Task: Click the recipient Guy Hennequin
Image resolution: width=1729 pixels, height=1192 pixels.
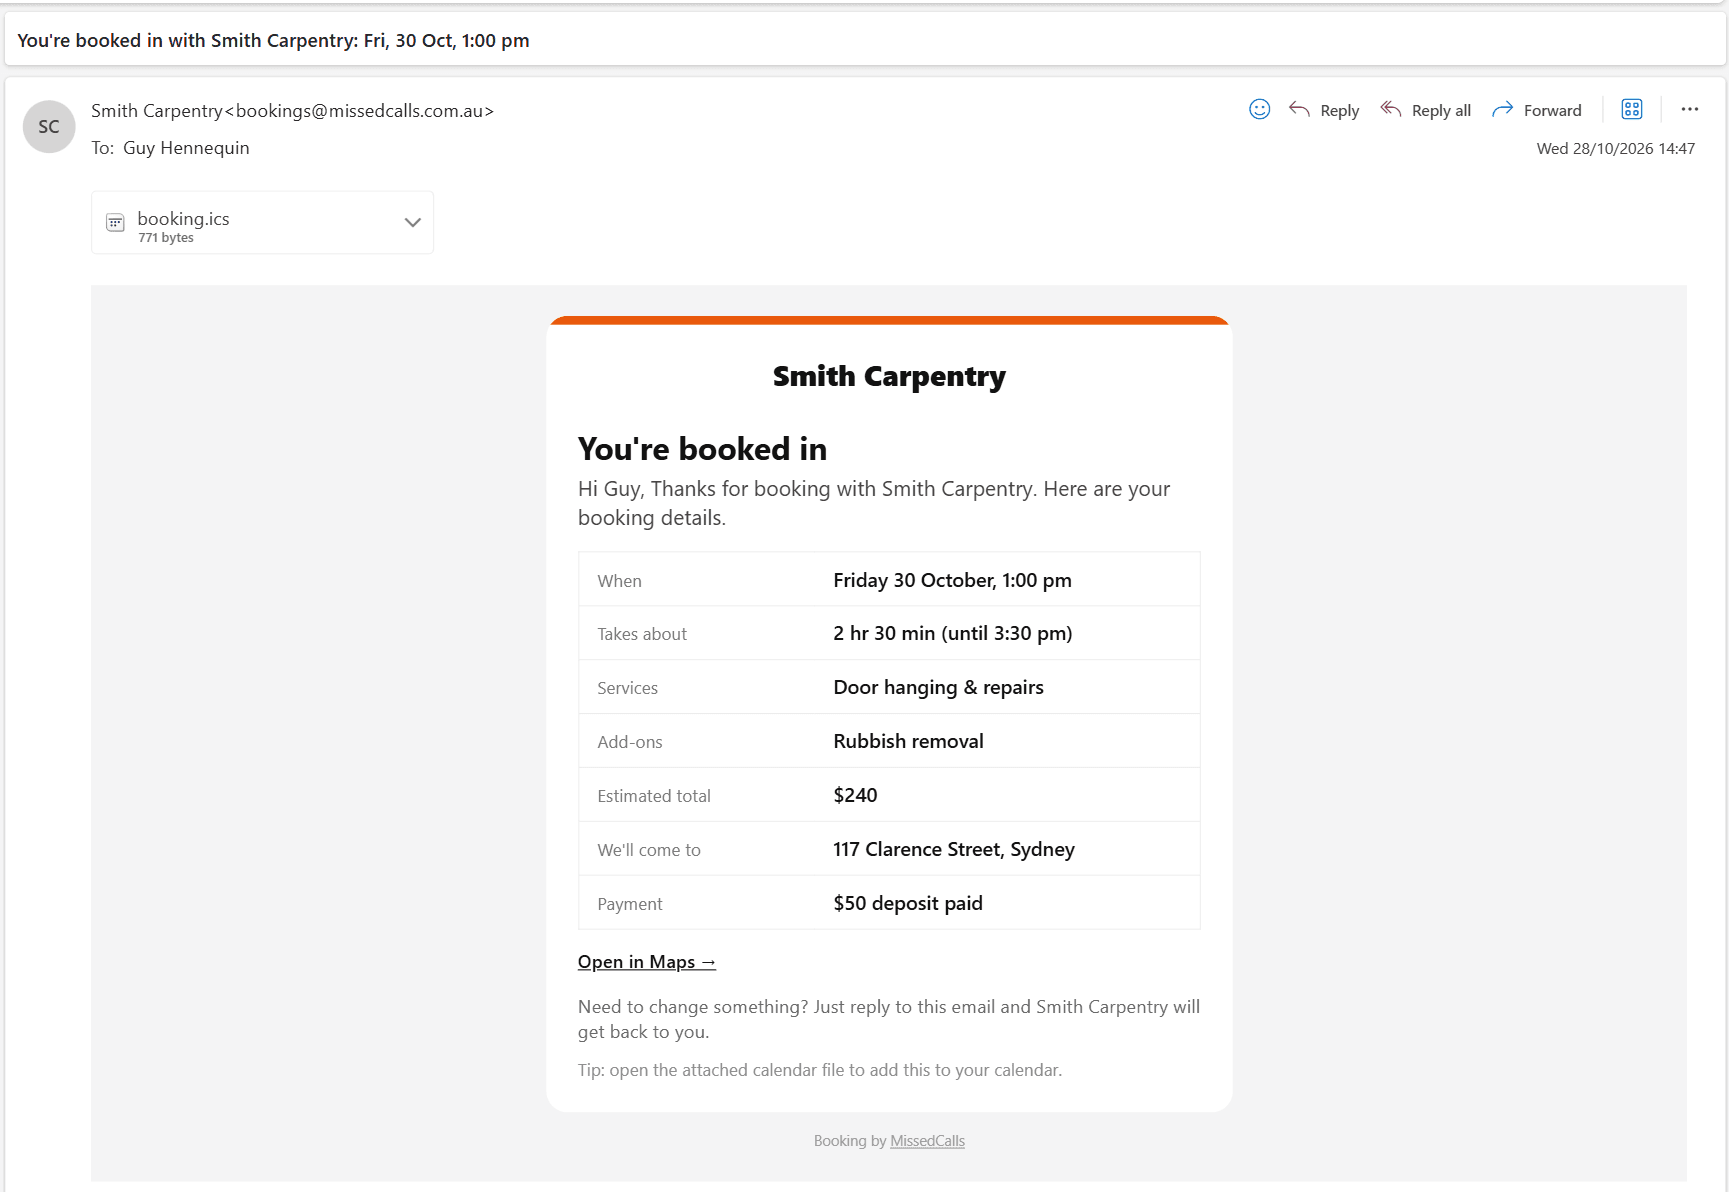Action: [x=186, y=148]
